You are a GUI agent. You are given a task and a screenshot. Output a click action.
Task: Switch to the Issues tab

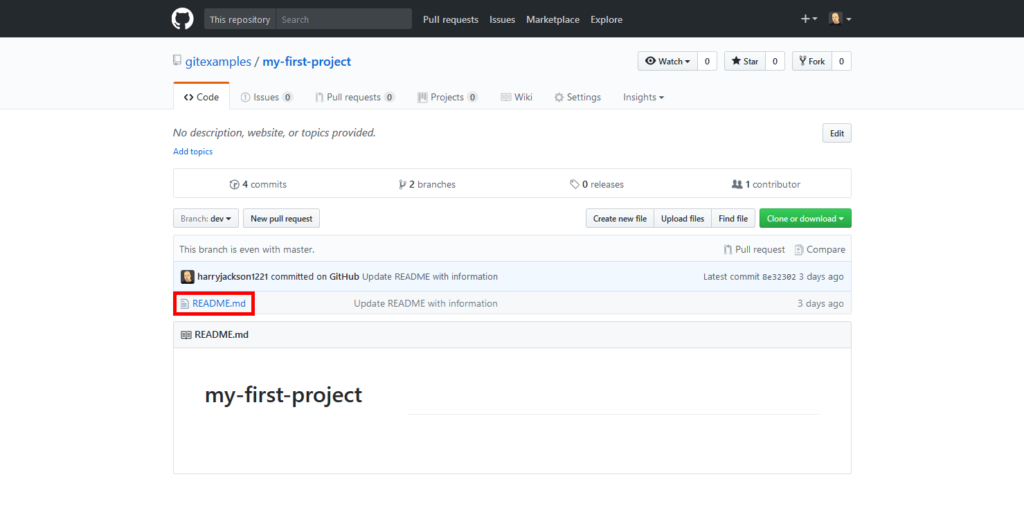click(266, 97)
